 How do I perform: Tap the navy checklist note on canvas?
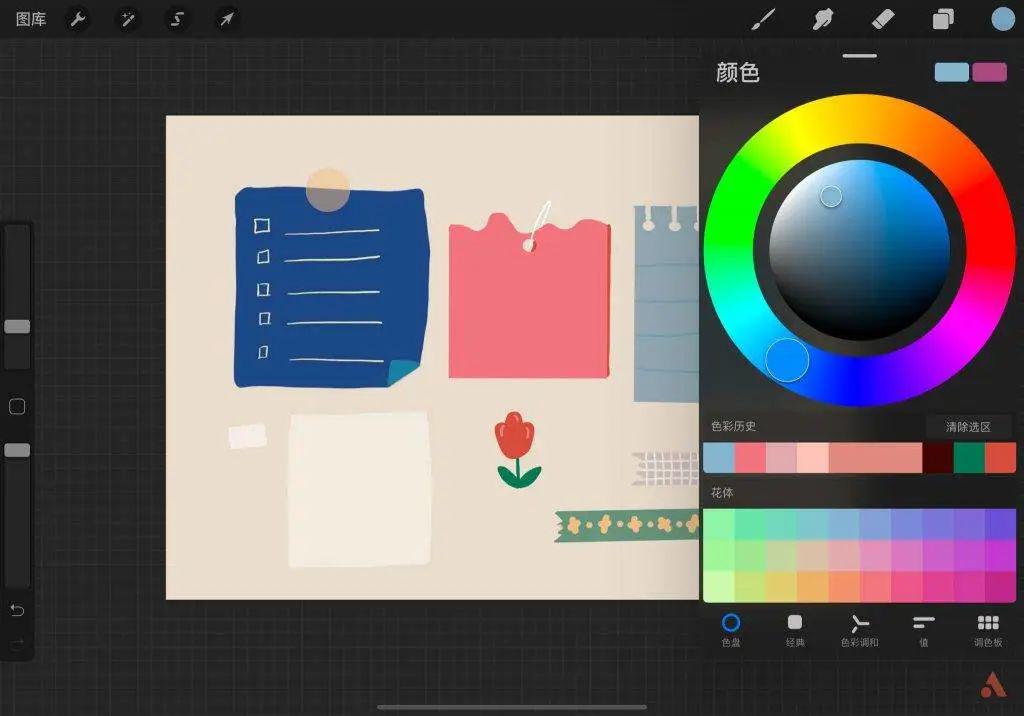tap(330, 287)
